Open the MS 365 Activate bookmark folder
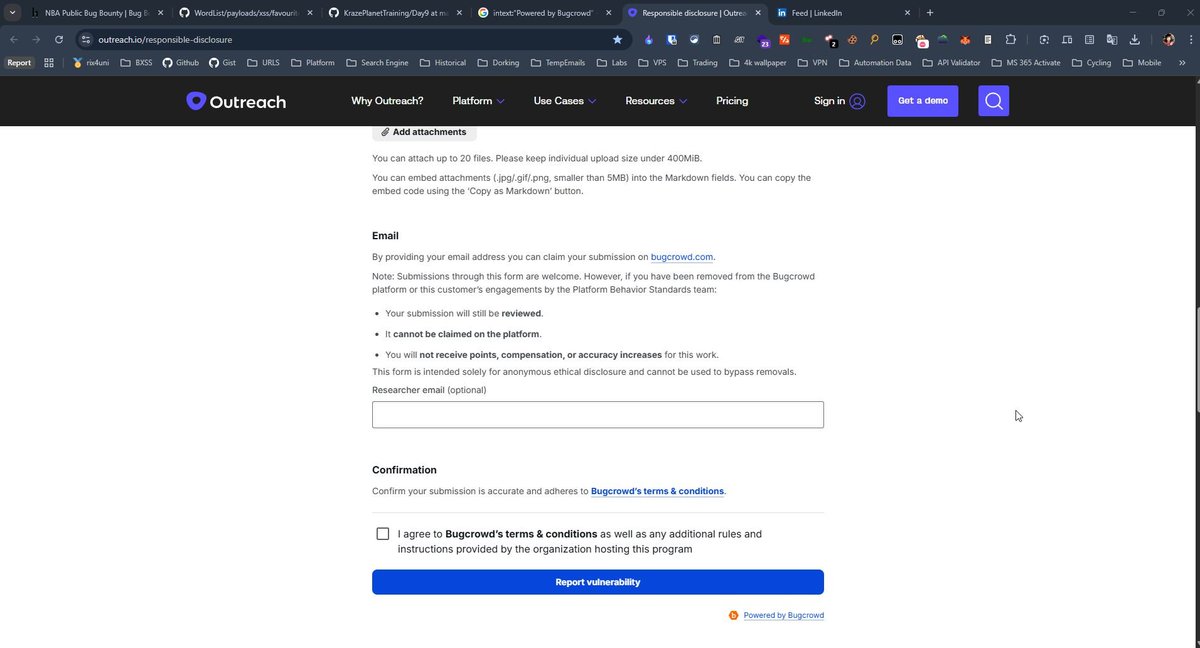The image size is (1200, 648). point(1025,62)
